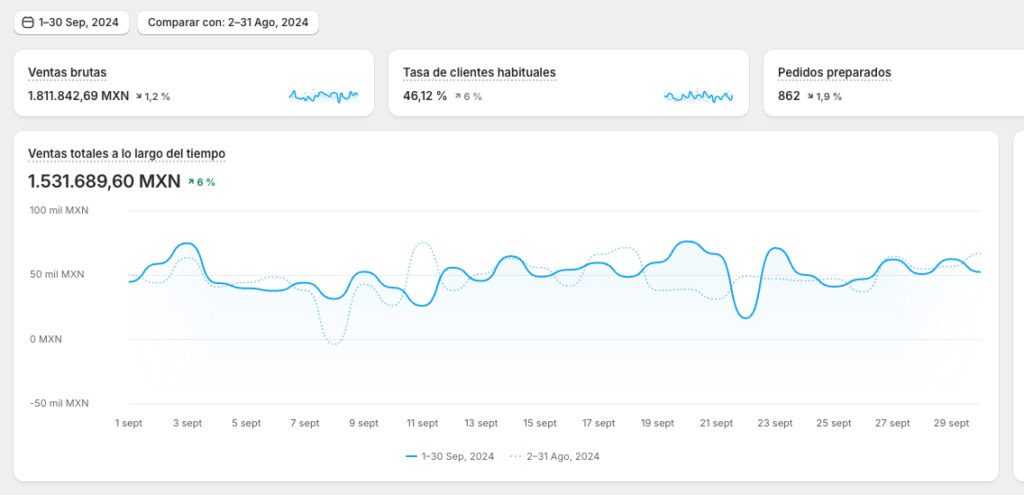This screenshot has width=1024, height=495.
Task: Click the up-trend arrow in Tasa de clientes habituales
Action: click(458, 97)
